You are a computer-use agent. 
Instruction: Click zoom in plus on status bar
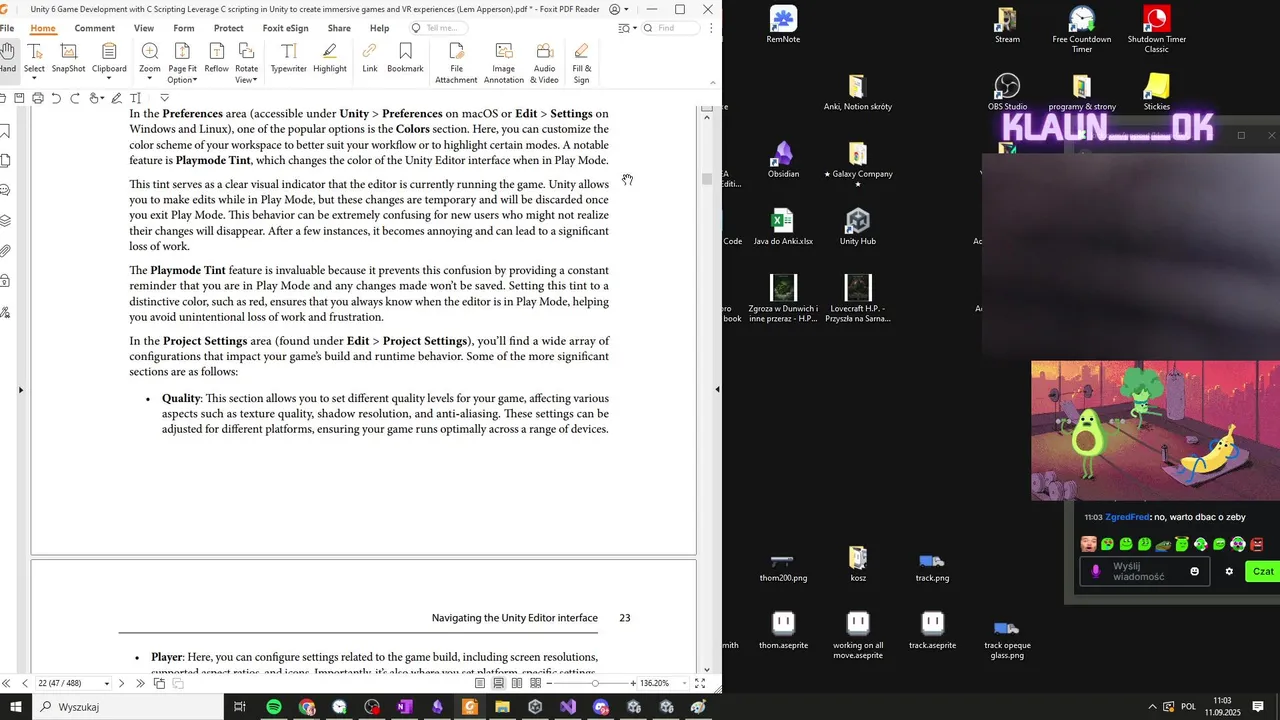[633, 683]
